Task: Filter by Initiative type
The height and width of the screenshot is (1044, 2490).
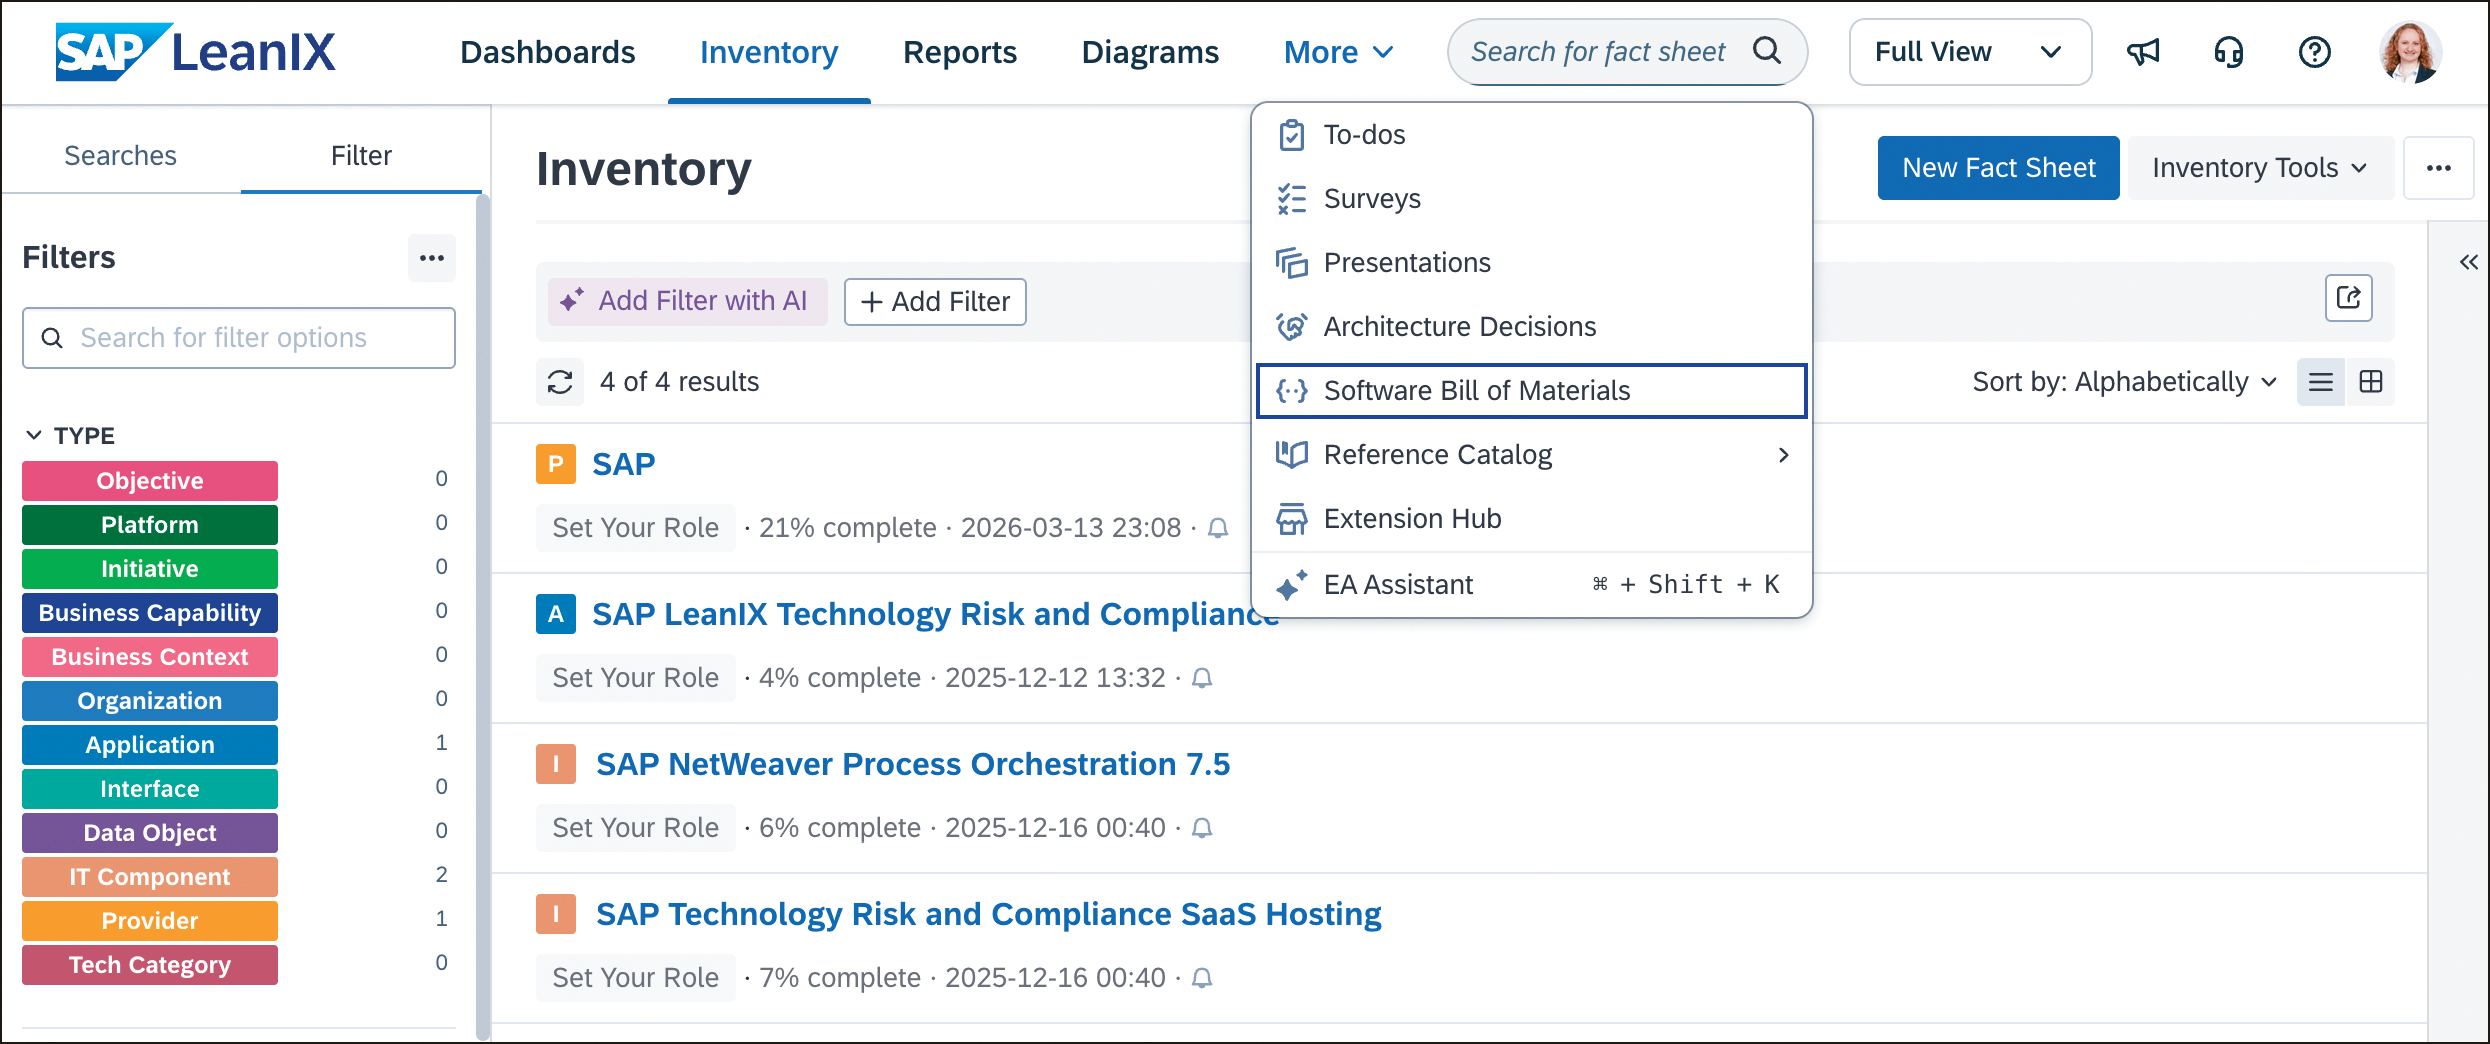Action: tap(150, 569)
